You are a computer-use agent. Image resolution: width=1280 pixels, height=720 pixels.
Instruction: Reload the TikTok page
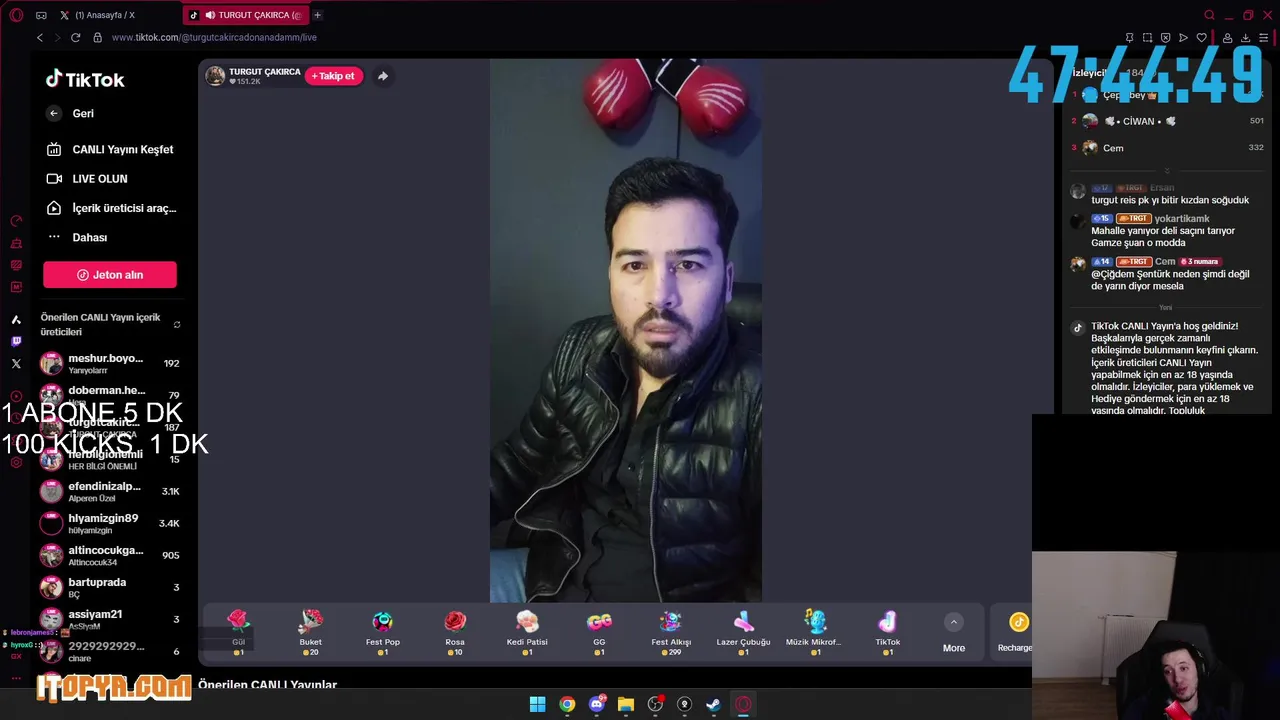coord(75,37)
